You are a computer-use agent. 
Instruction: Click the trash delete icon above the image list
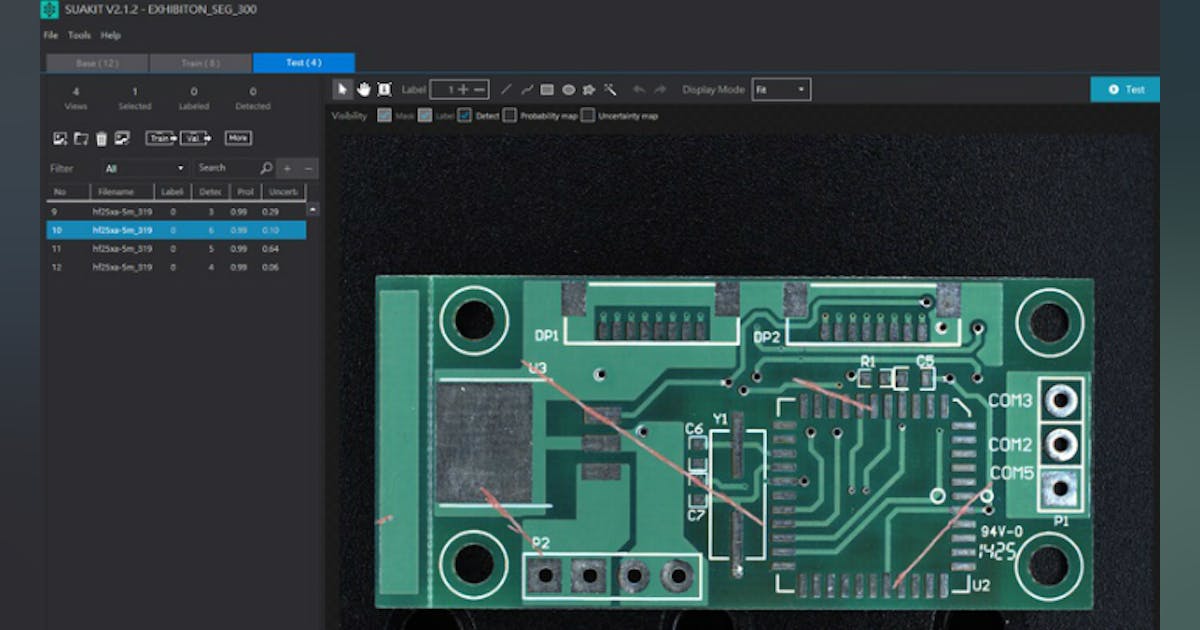click(x=102, y=138)
